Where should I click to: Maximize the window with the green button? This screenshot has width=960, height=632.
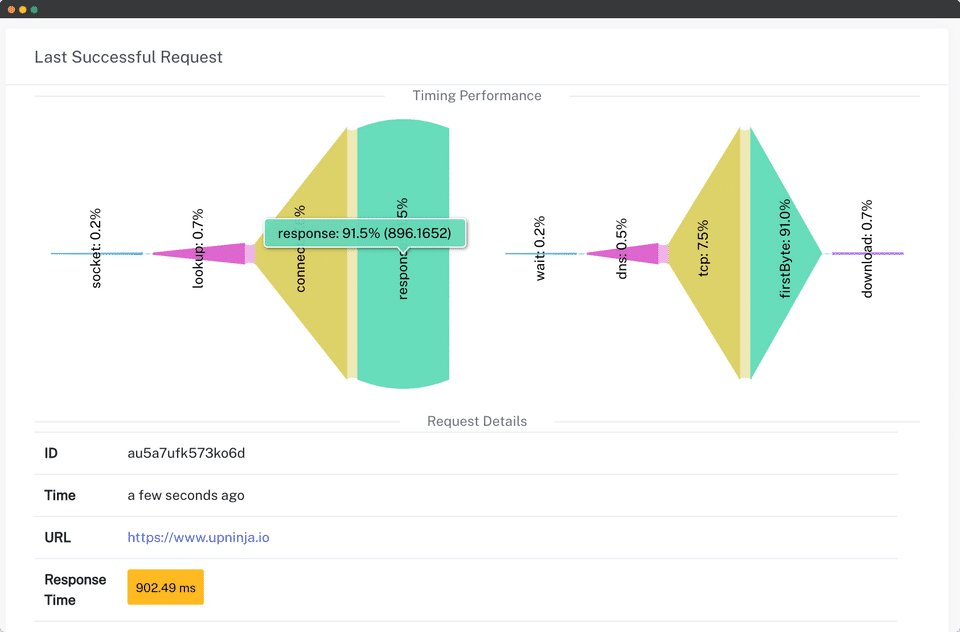35,9
